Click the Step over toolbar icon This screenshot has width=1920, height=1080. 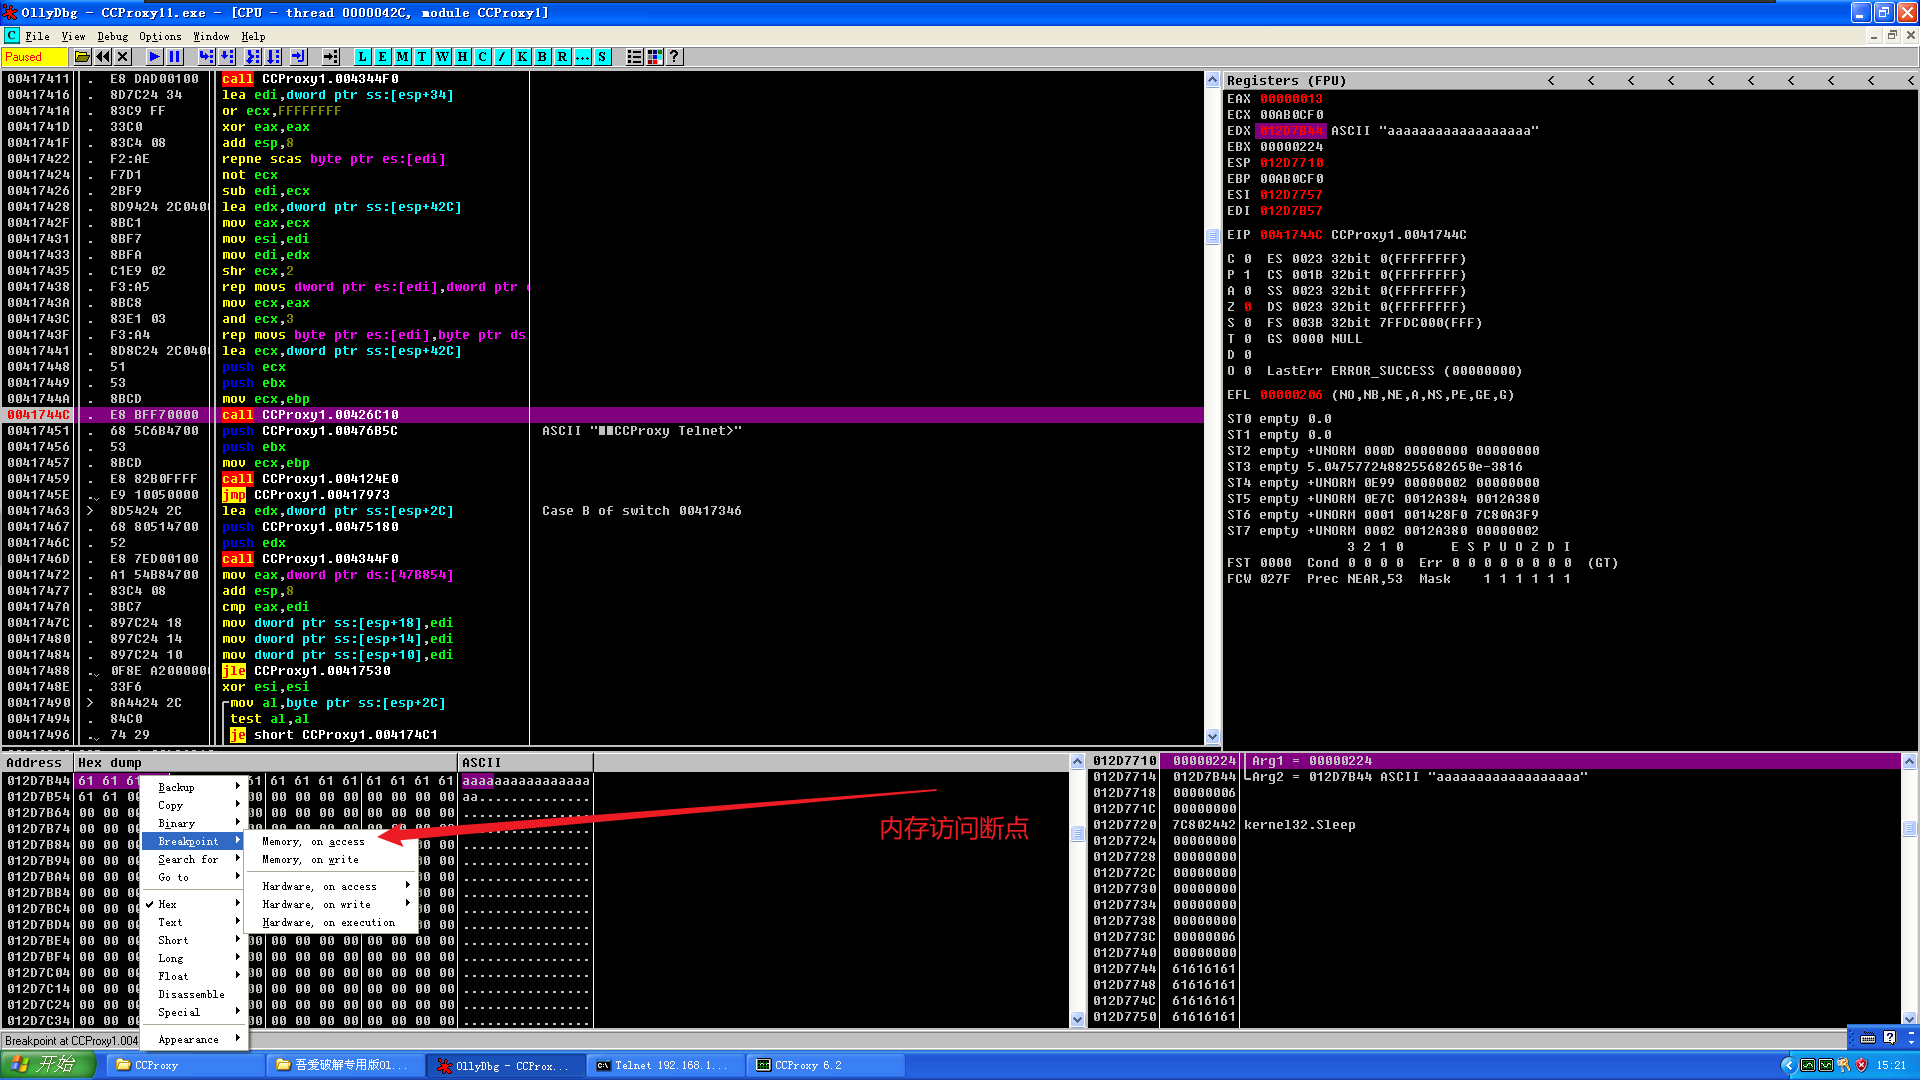227,57
